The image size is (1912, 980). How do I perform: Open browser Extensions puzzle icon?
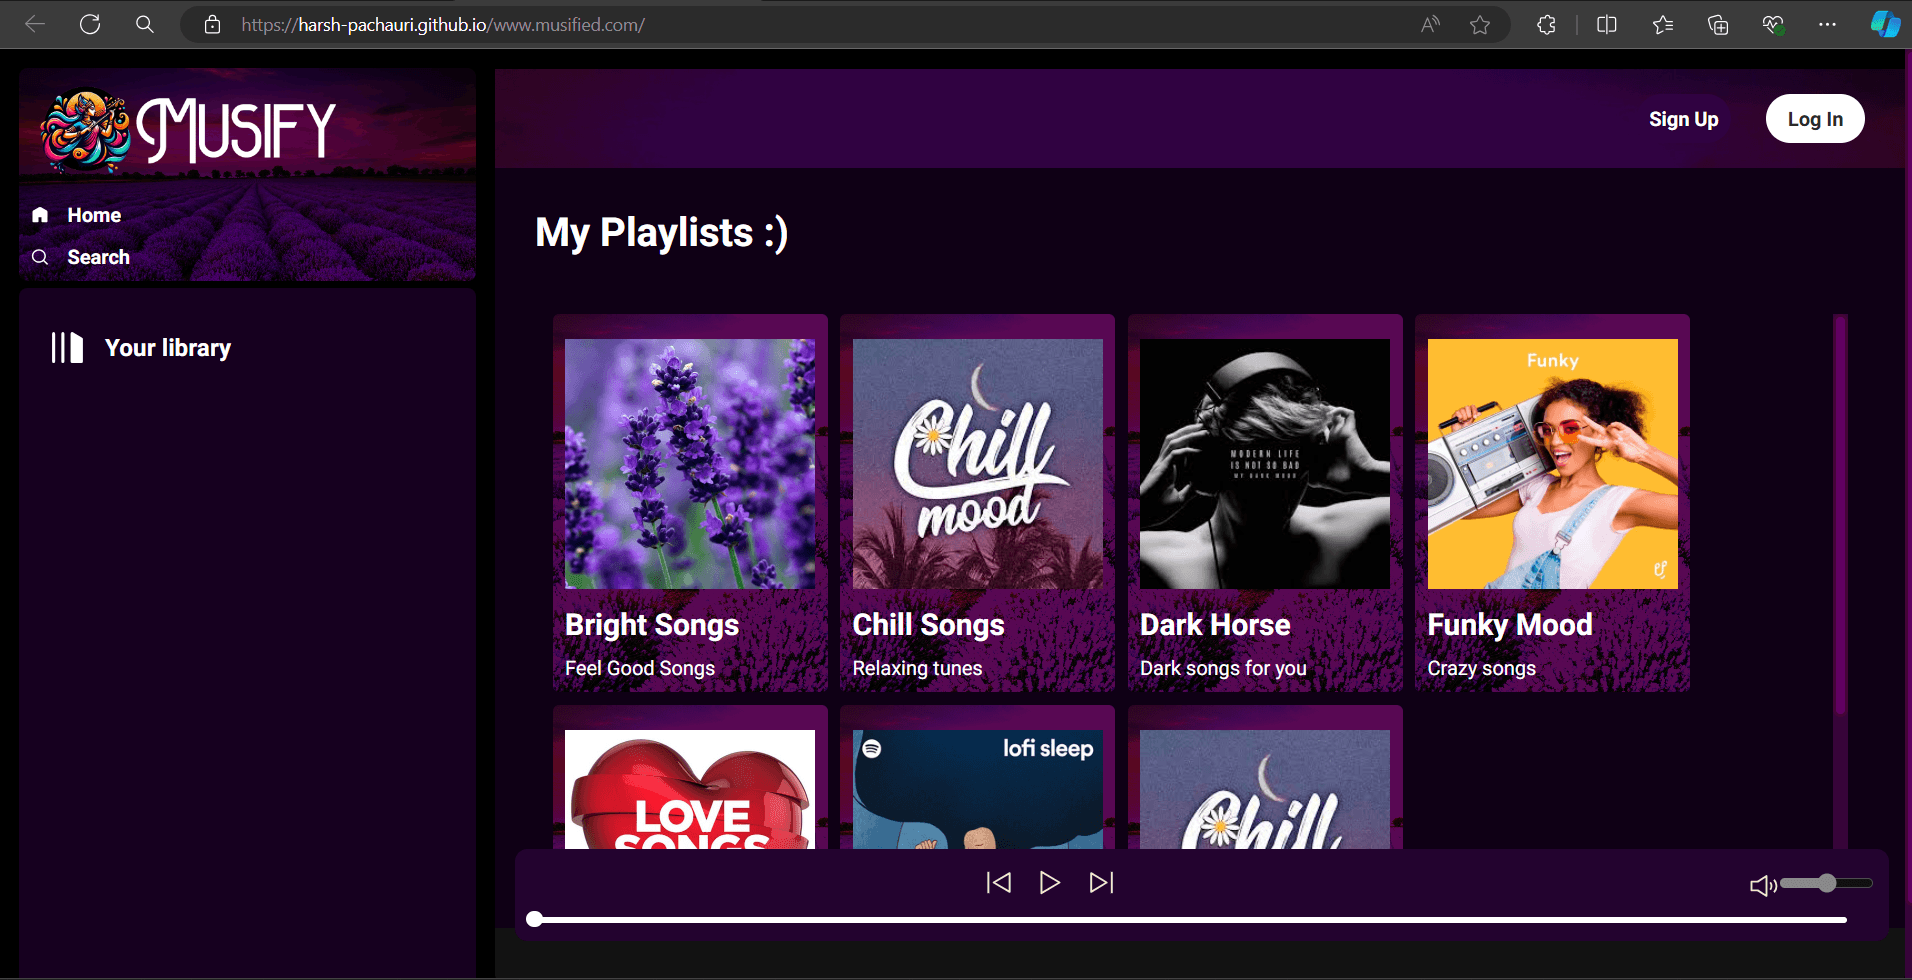coord(1546,24)
